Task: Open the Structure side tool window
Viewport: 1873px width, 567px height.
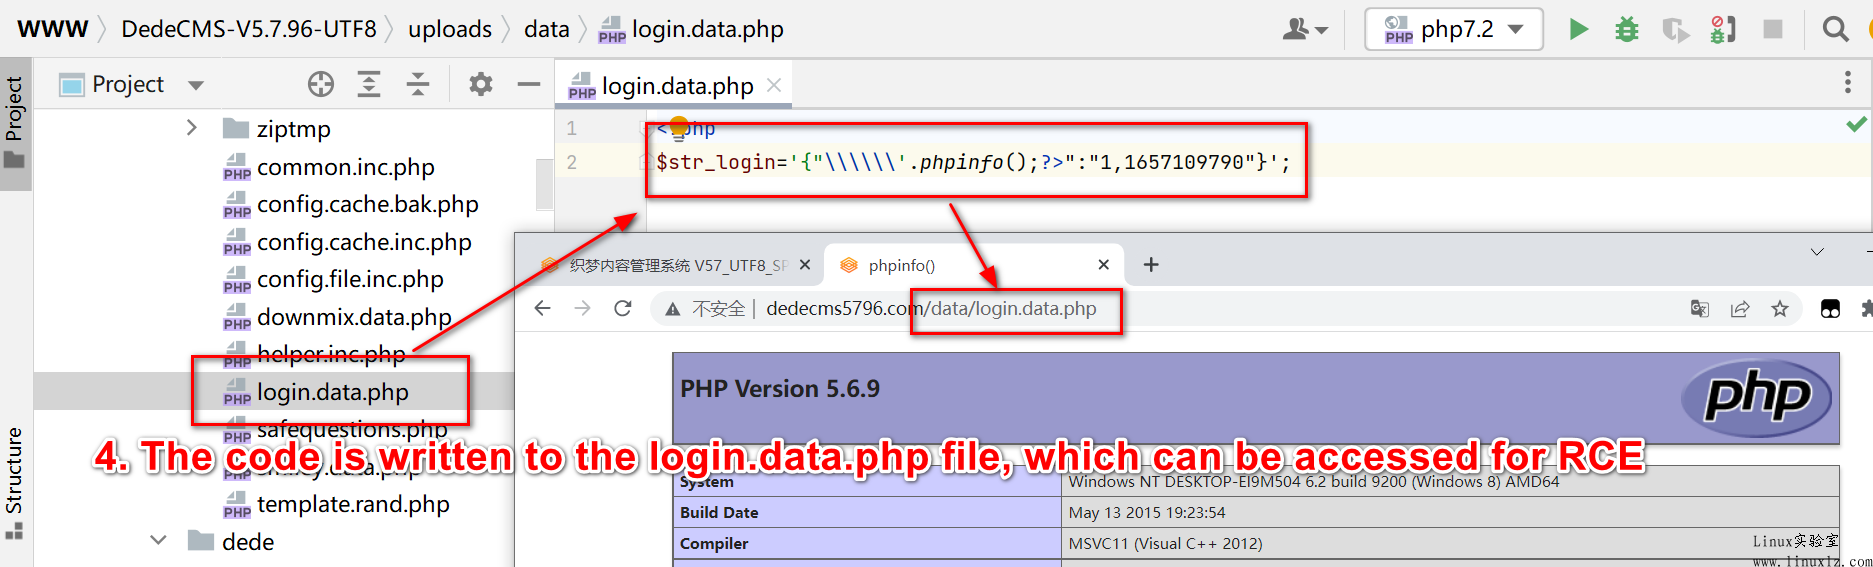Action: tap(14, 482)
